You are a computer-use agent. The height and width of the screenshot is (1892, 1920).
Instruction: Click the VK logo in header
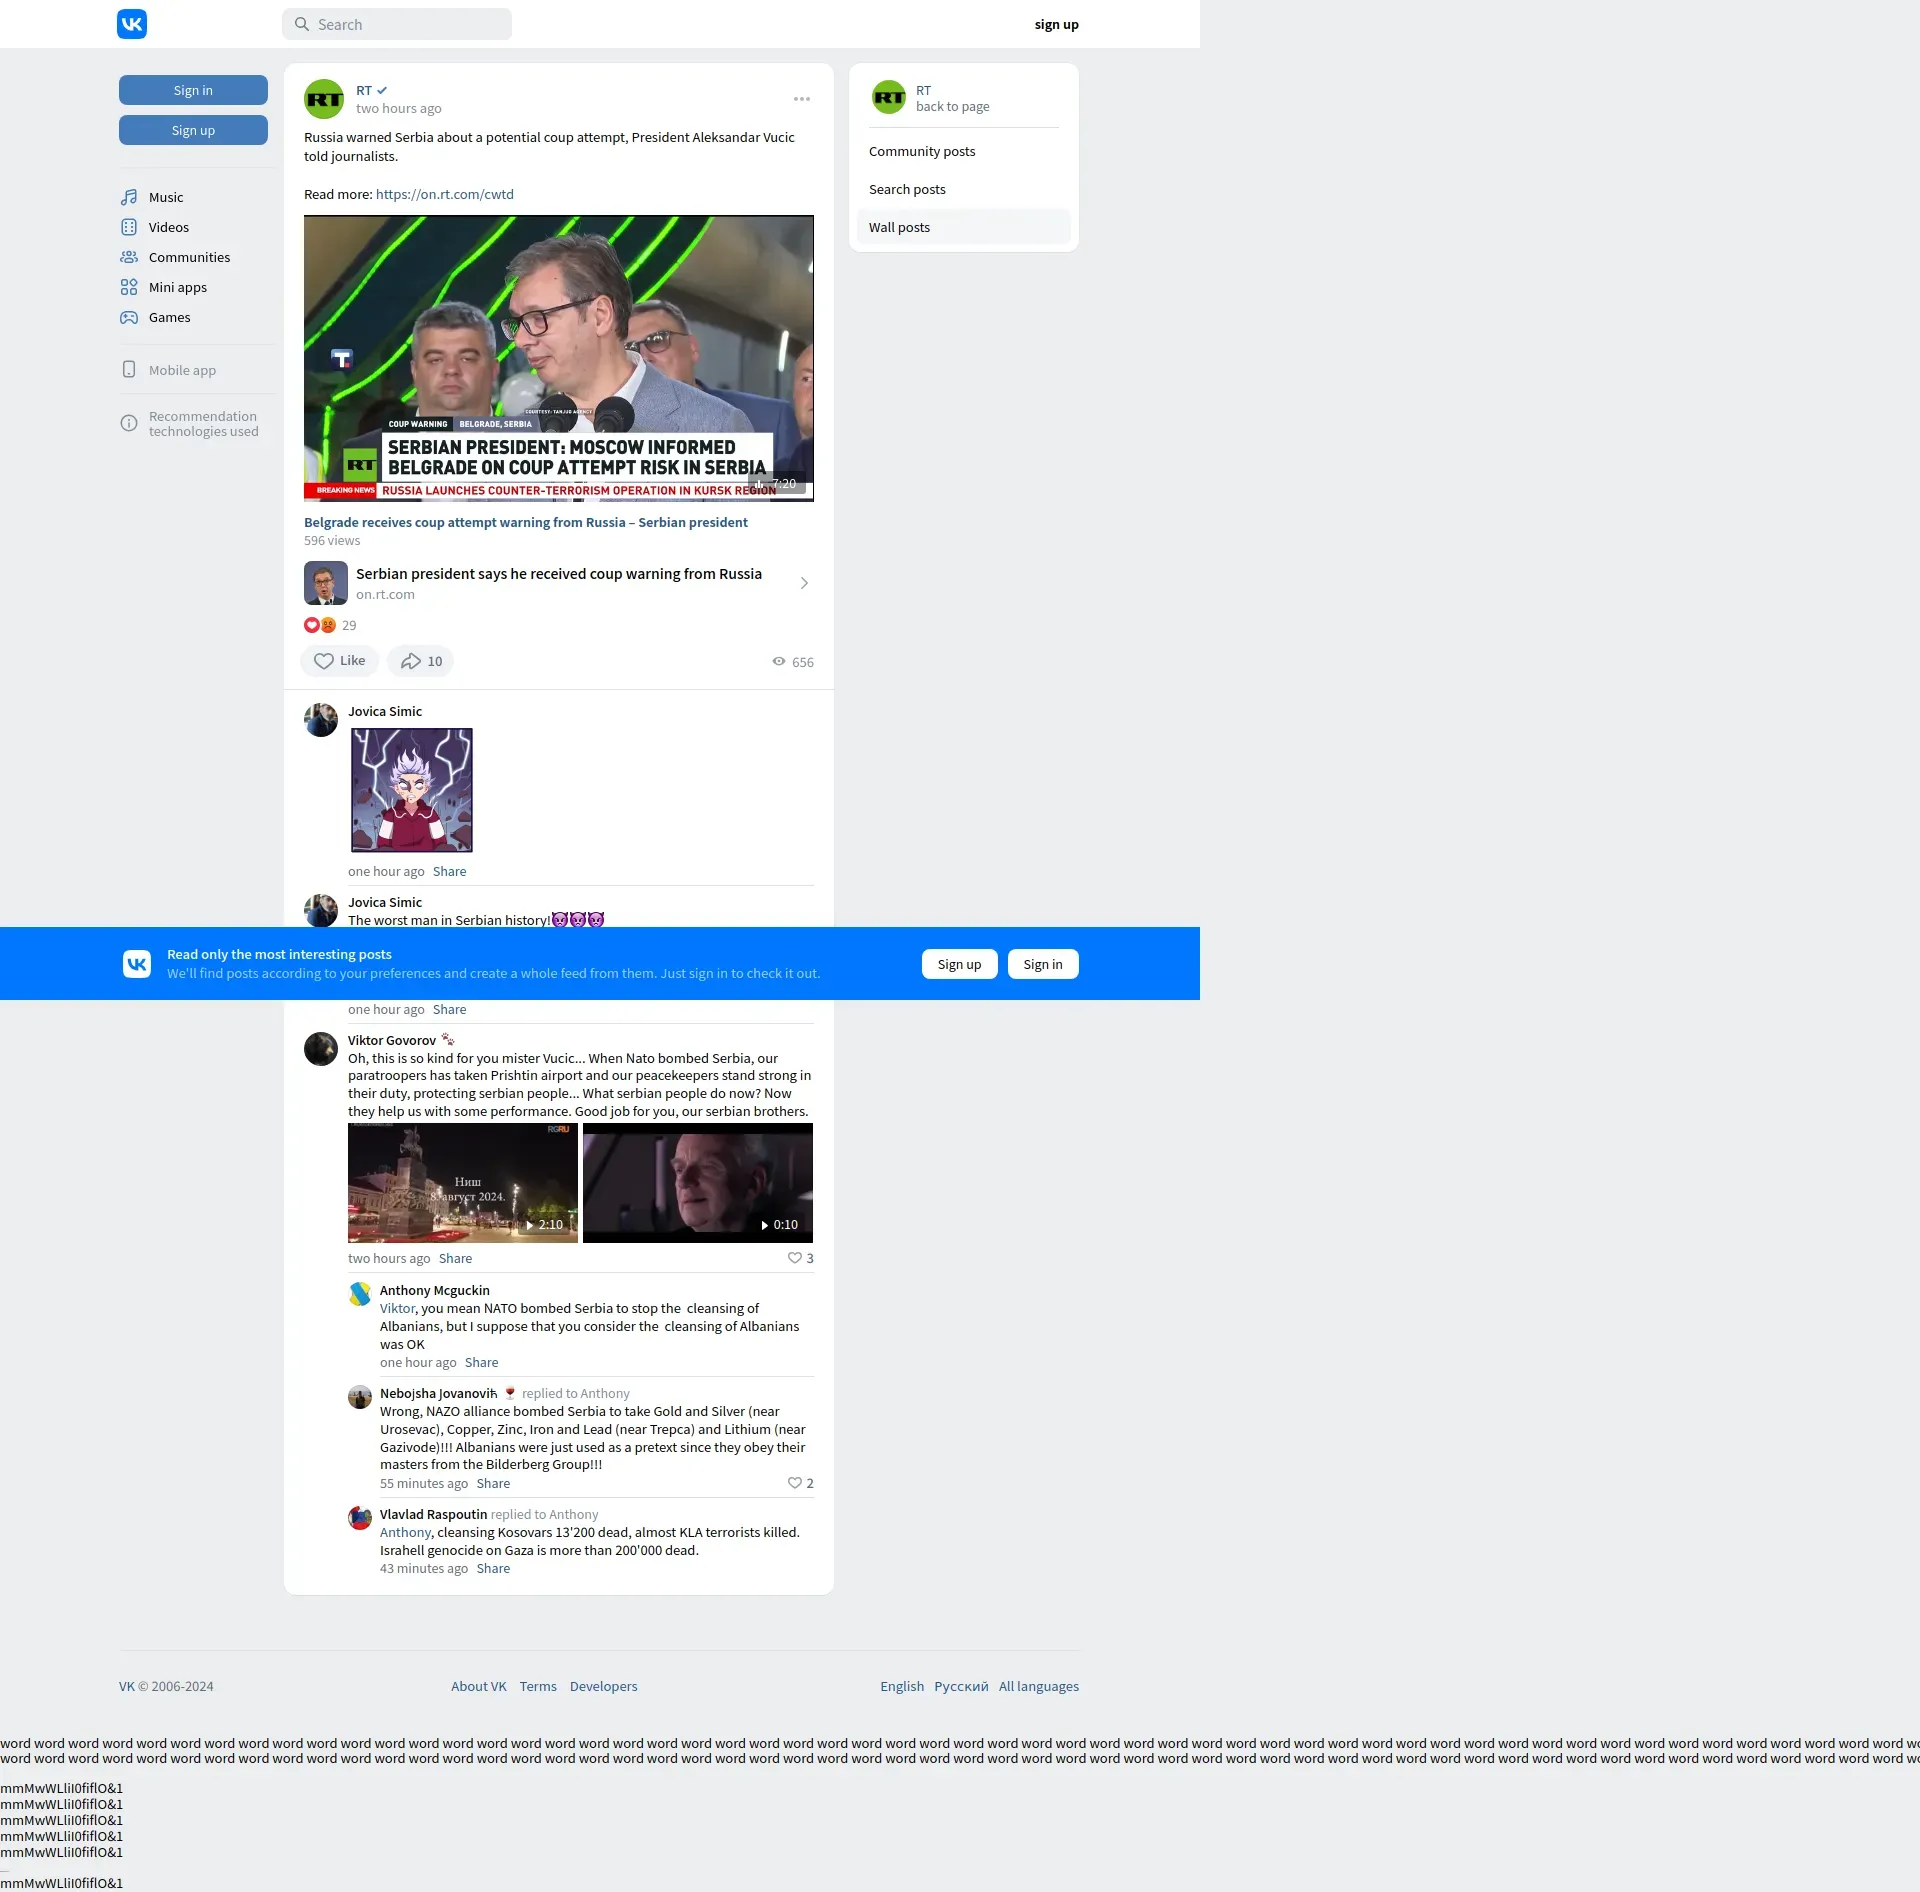point(132,24)
